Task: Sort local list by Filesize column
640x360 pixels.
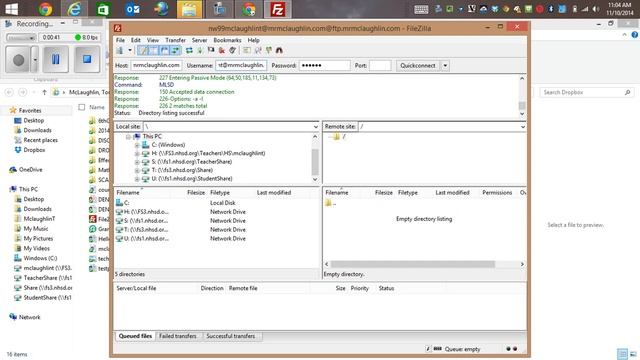Action: (196, 193)
